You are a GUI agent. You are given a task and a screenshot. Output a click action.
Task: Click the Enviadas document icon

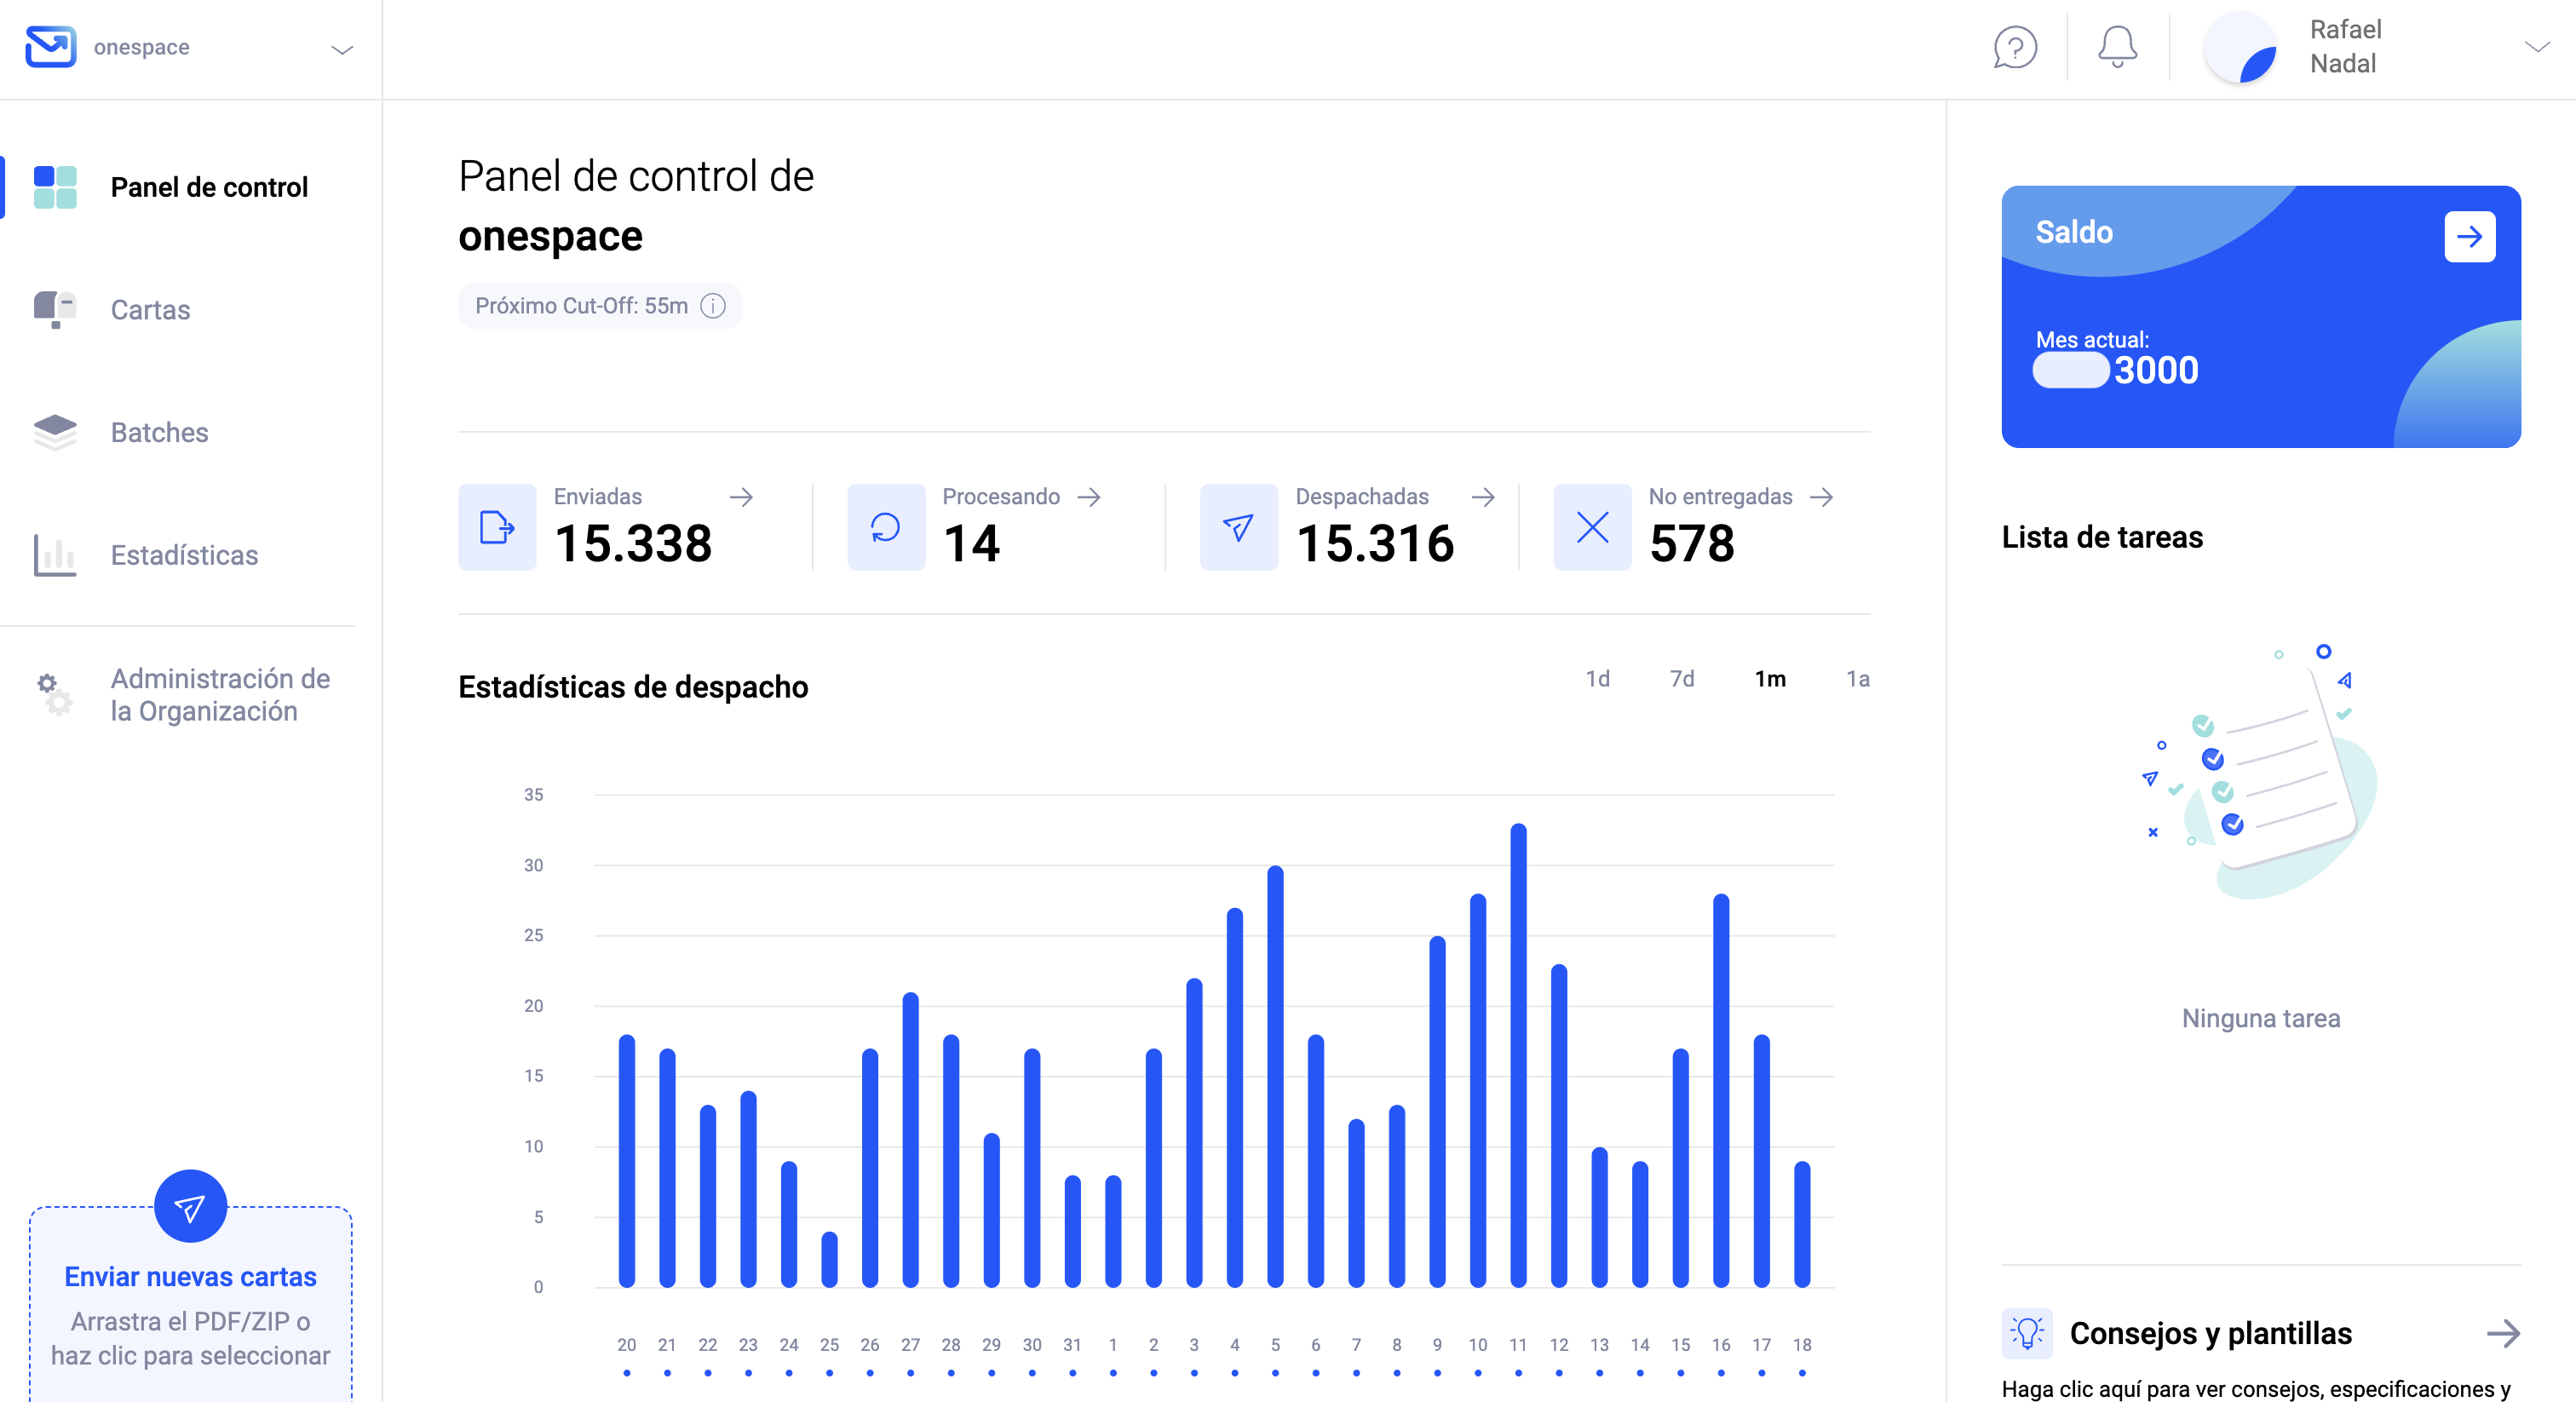tap(497, 527)
